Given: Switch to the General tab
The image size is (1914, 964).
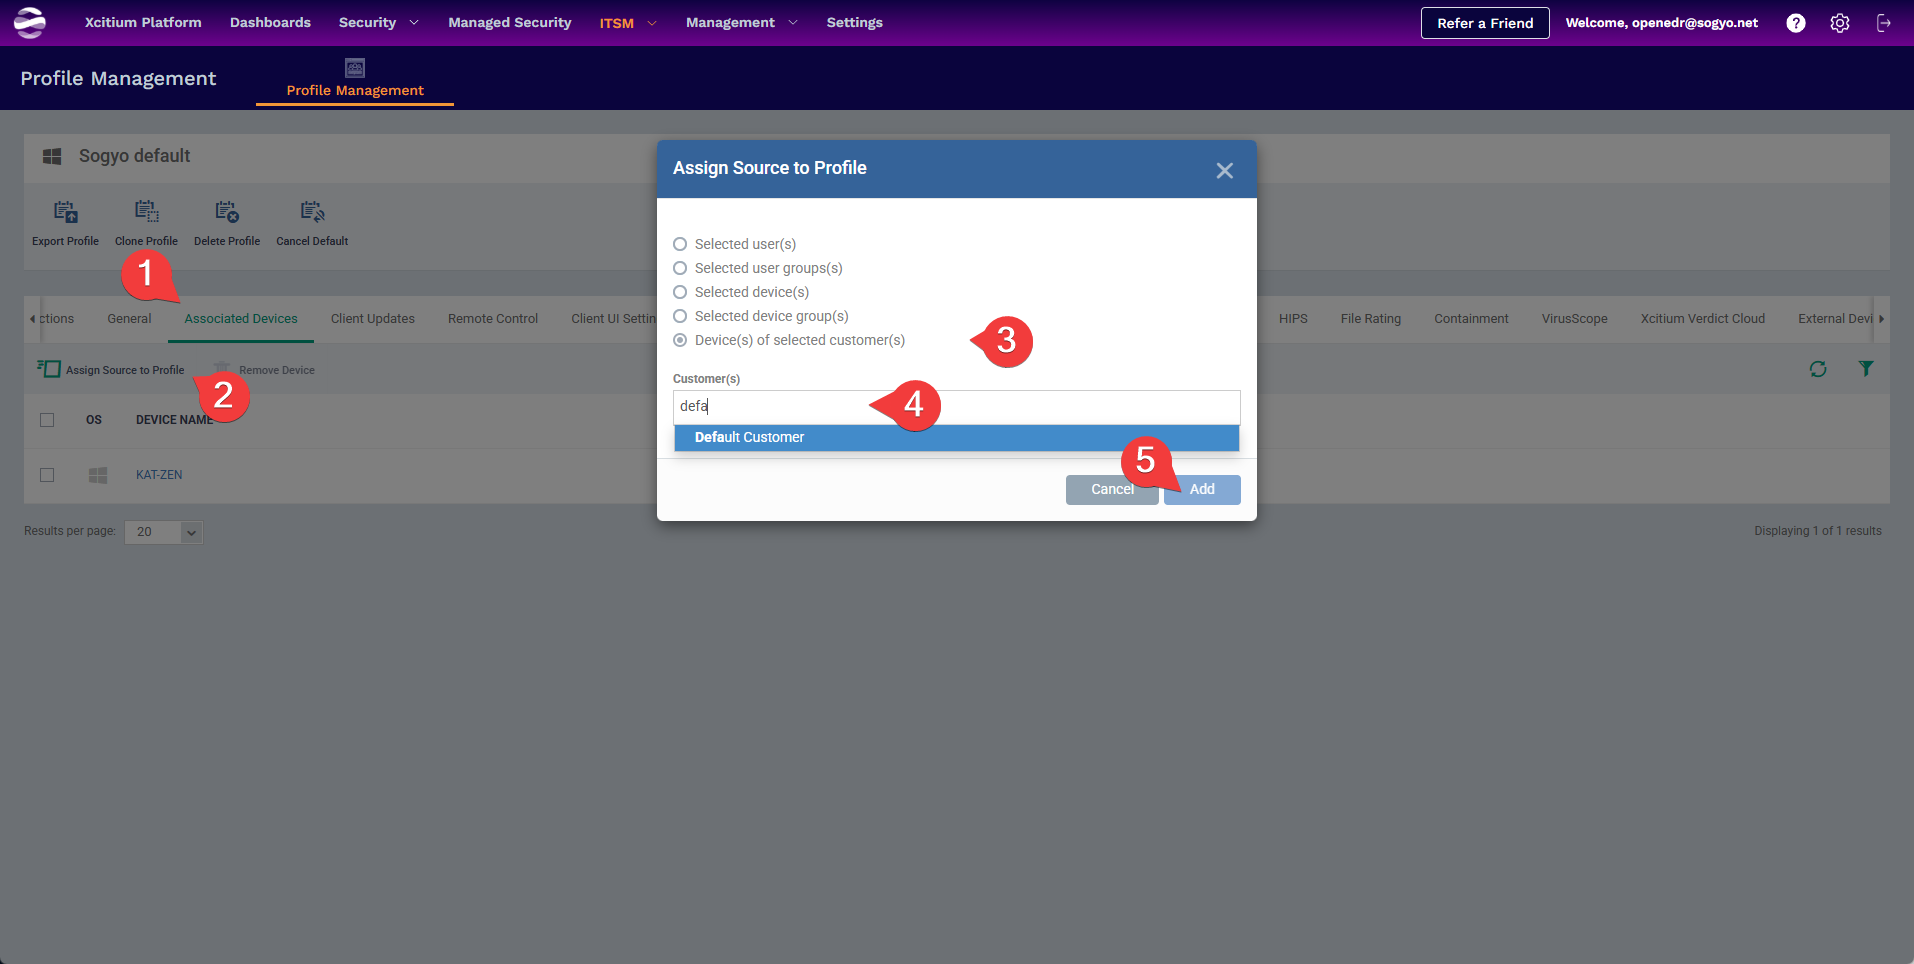Looking at the screenshot, I should click(129, 319).
